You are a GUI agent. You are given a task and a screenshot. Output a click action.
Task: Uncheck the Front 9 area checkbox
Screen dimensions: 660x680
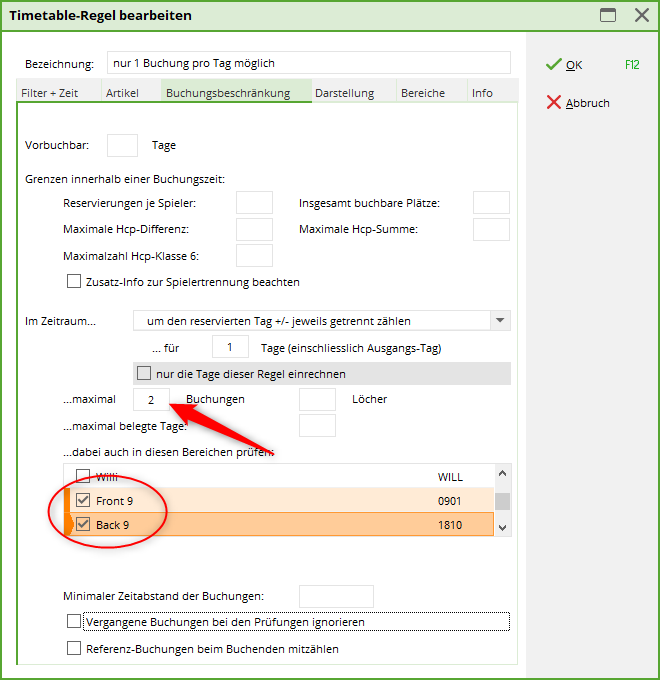[x=84, y=501]
